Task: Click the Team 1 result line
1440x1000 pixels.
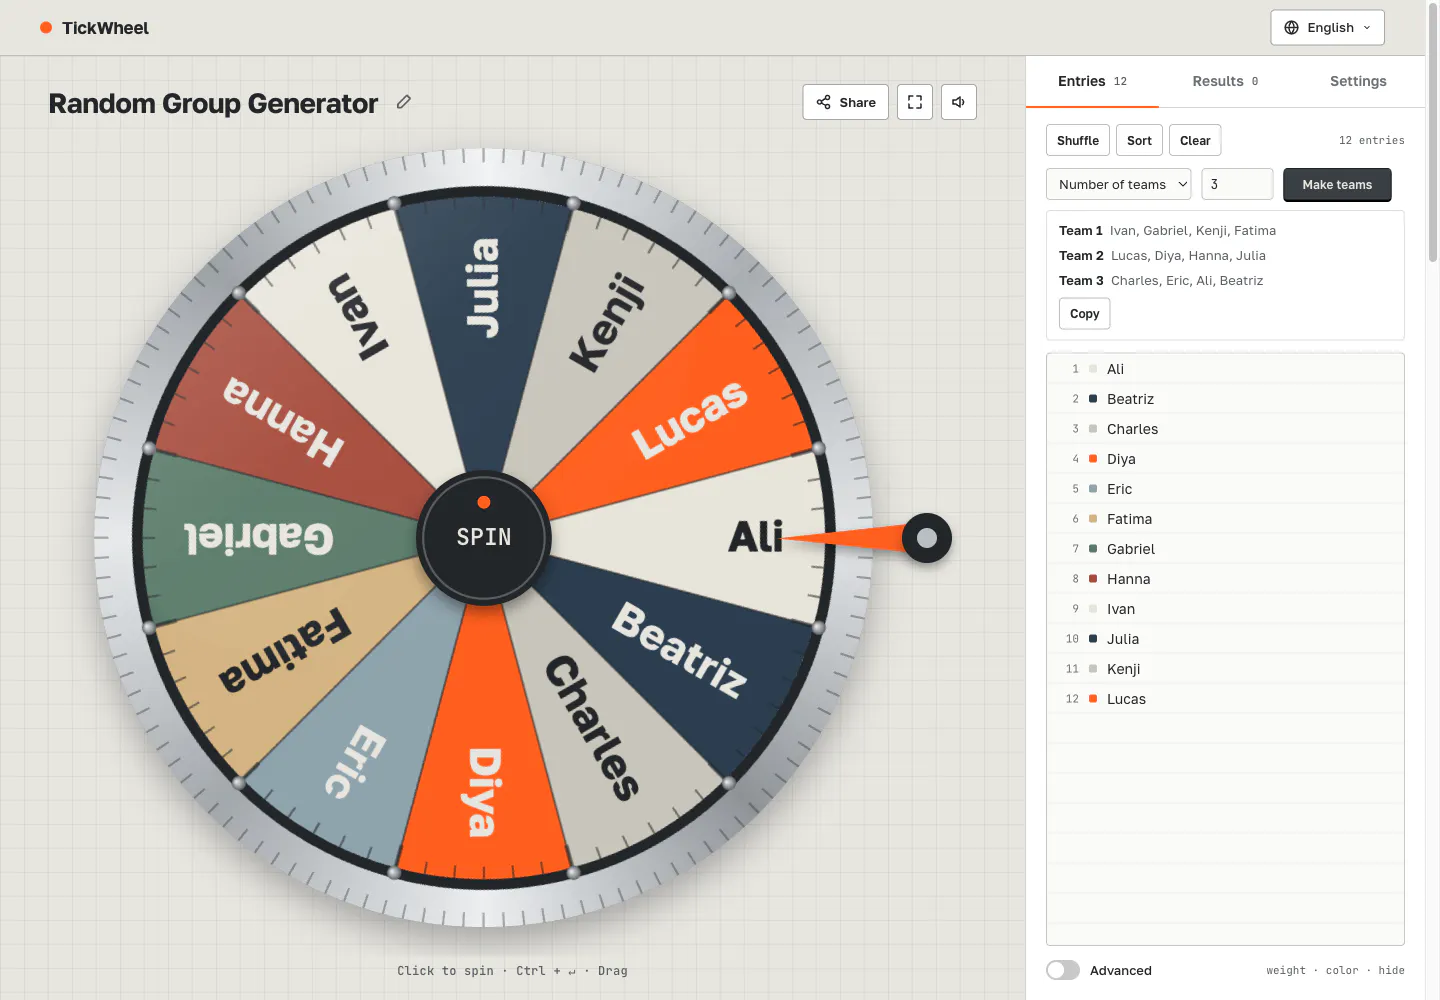Action: pos(1167,231)
